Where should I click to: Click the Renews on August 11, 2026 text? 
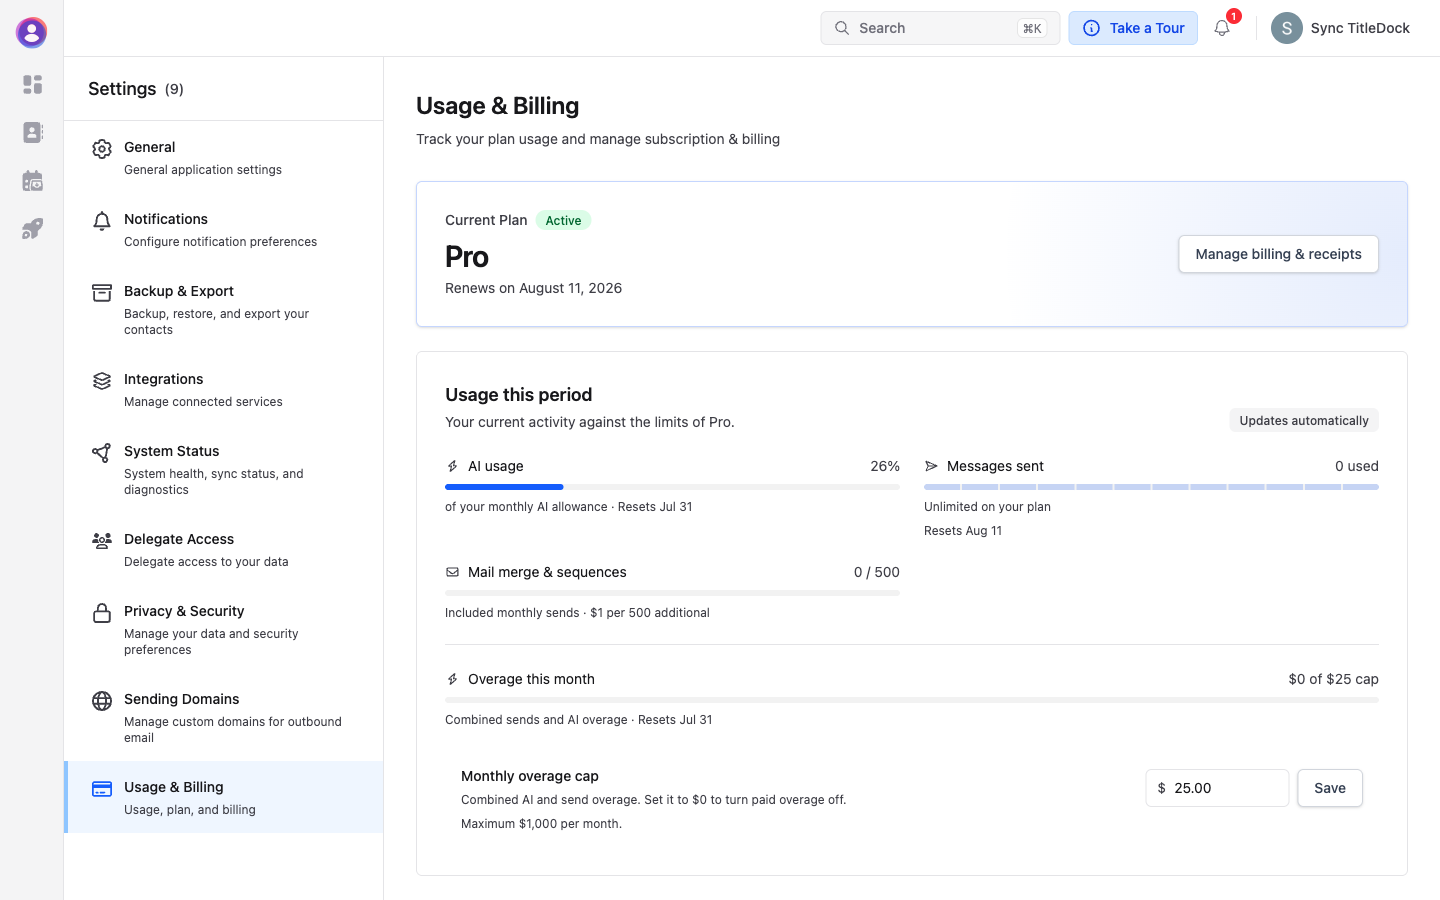pos(533,288)
